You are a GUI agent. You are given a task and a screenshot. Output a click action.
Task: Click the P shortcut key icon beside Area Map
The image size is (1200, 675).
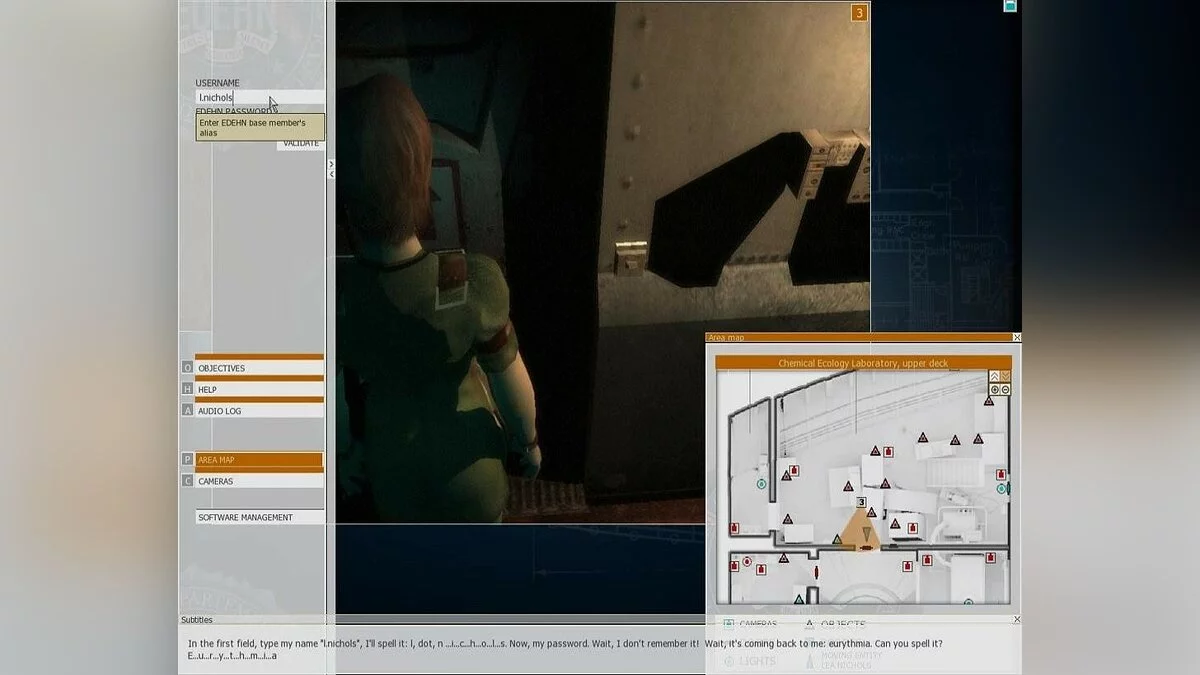point(187,459)
